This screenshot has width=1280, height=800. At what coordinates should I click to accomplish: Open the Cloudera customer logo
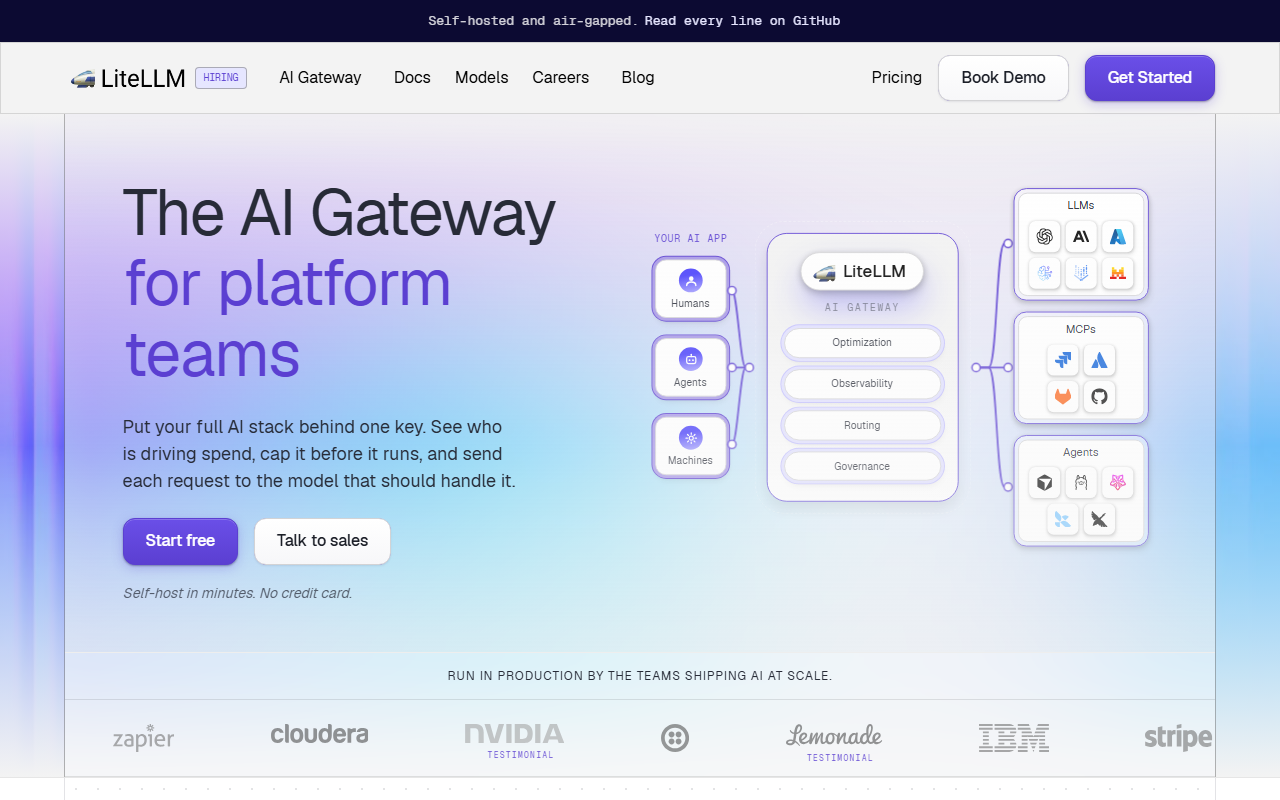319,735
